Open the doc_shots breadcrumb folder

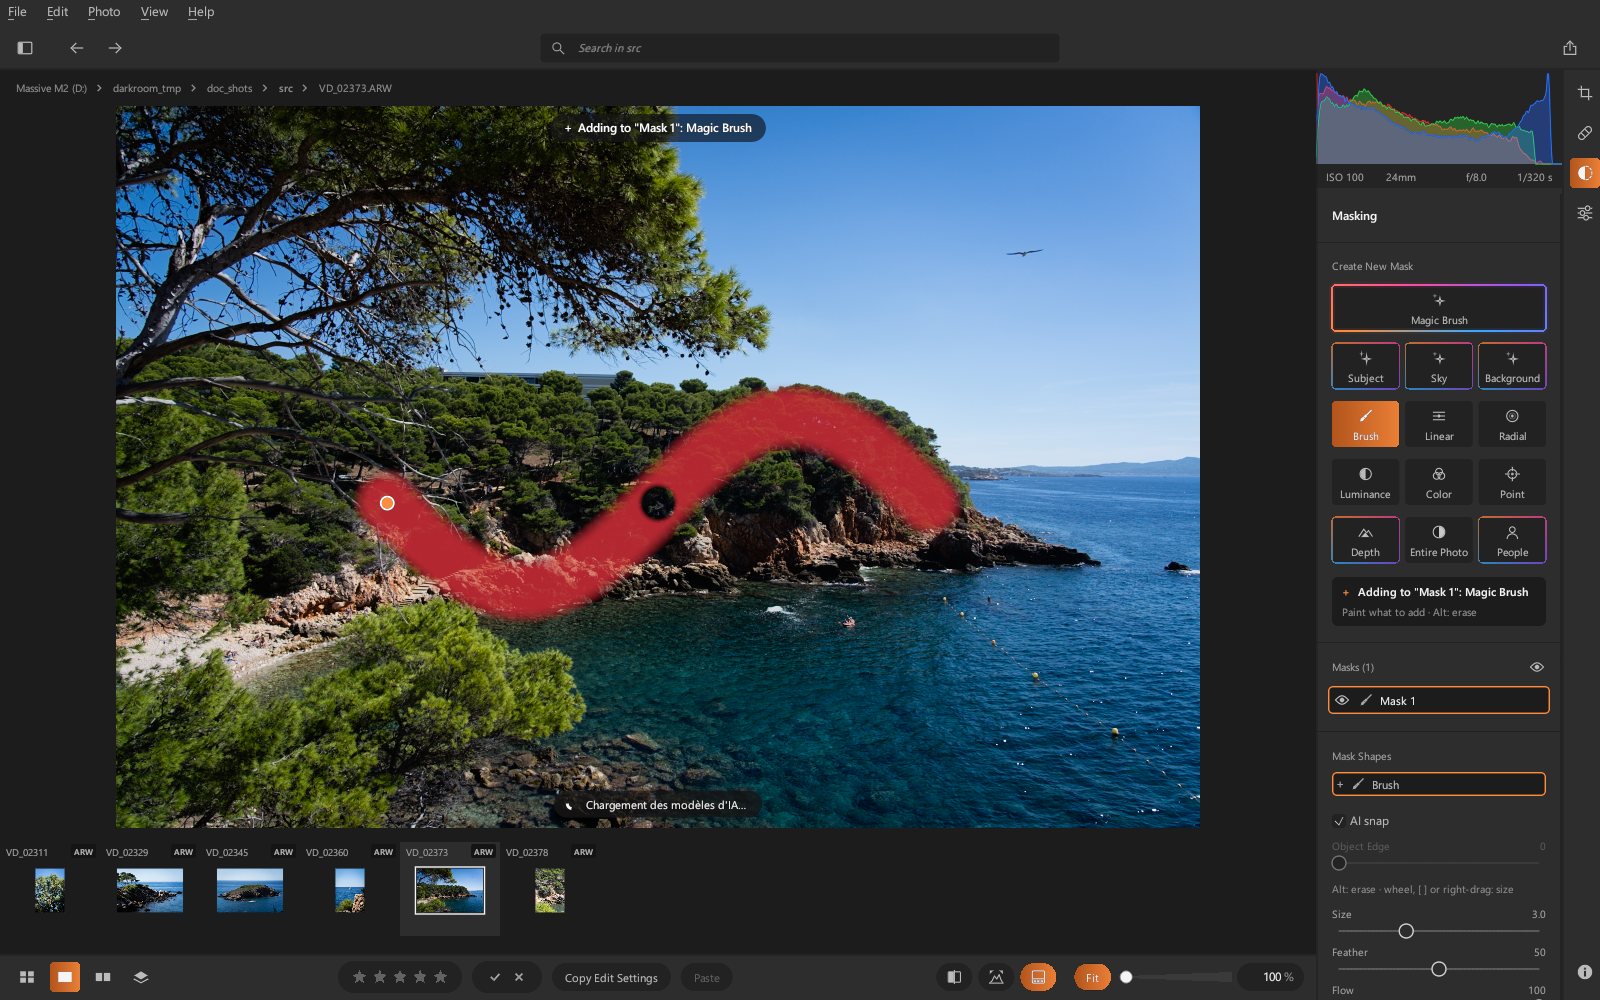(x=229, y=88)
